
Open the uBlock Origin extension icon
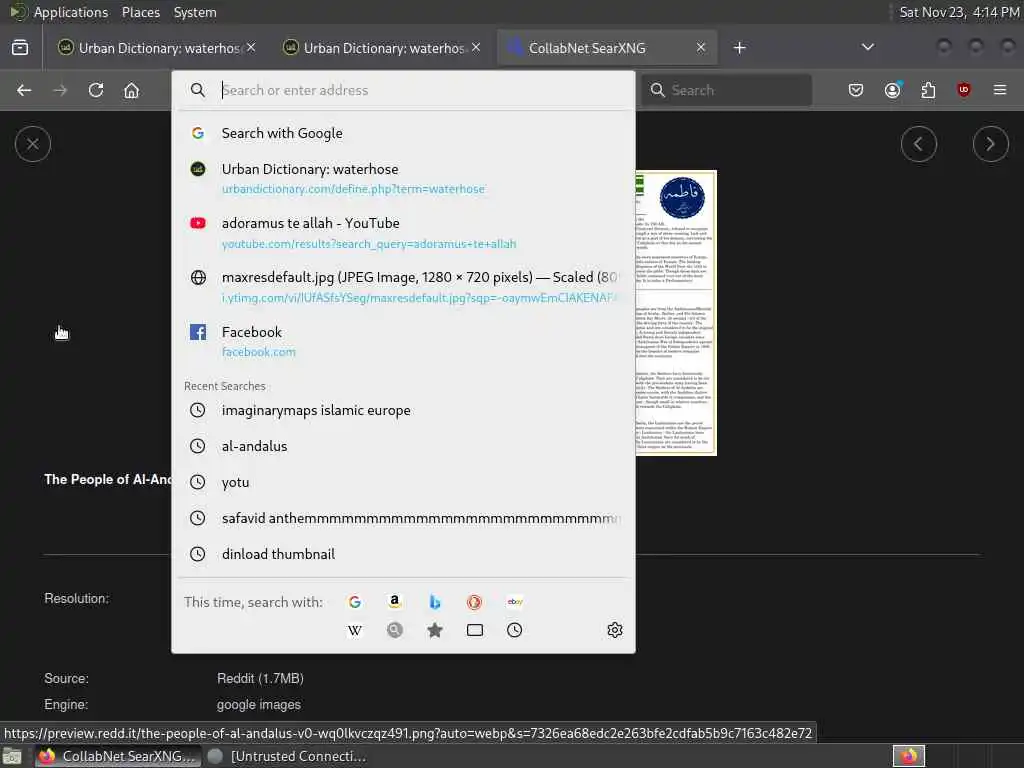[963, 90]
